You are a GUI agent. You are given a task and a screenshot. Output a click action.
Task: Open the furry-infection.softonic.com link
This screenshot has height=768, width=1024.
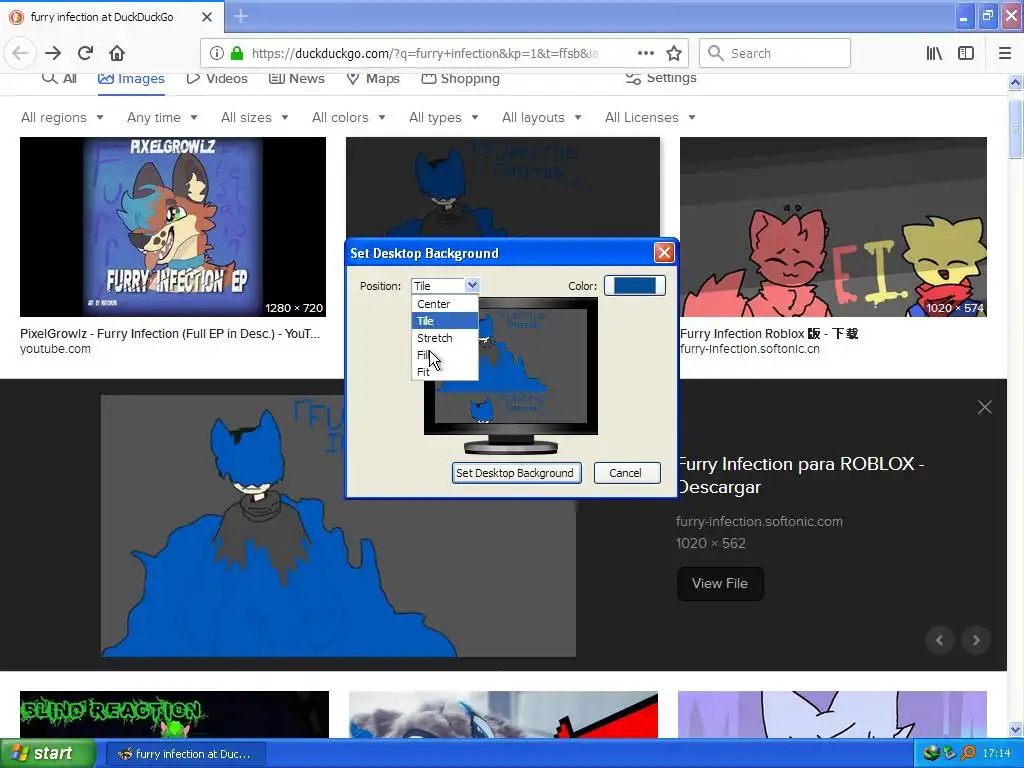pos(759,522)
